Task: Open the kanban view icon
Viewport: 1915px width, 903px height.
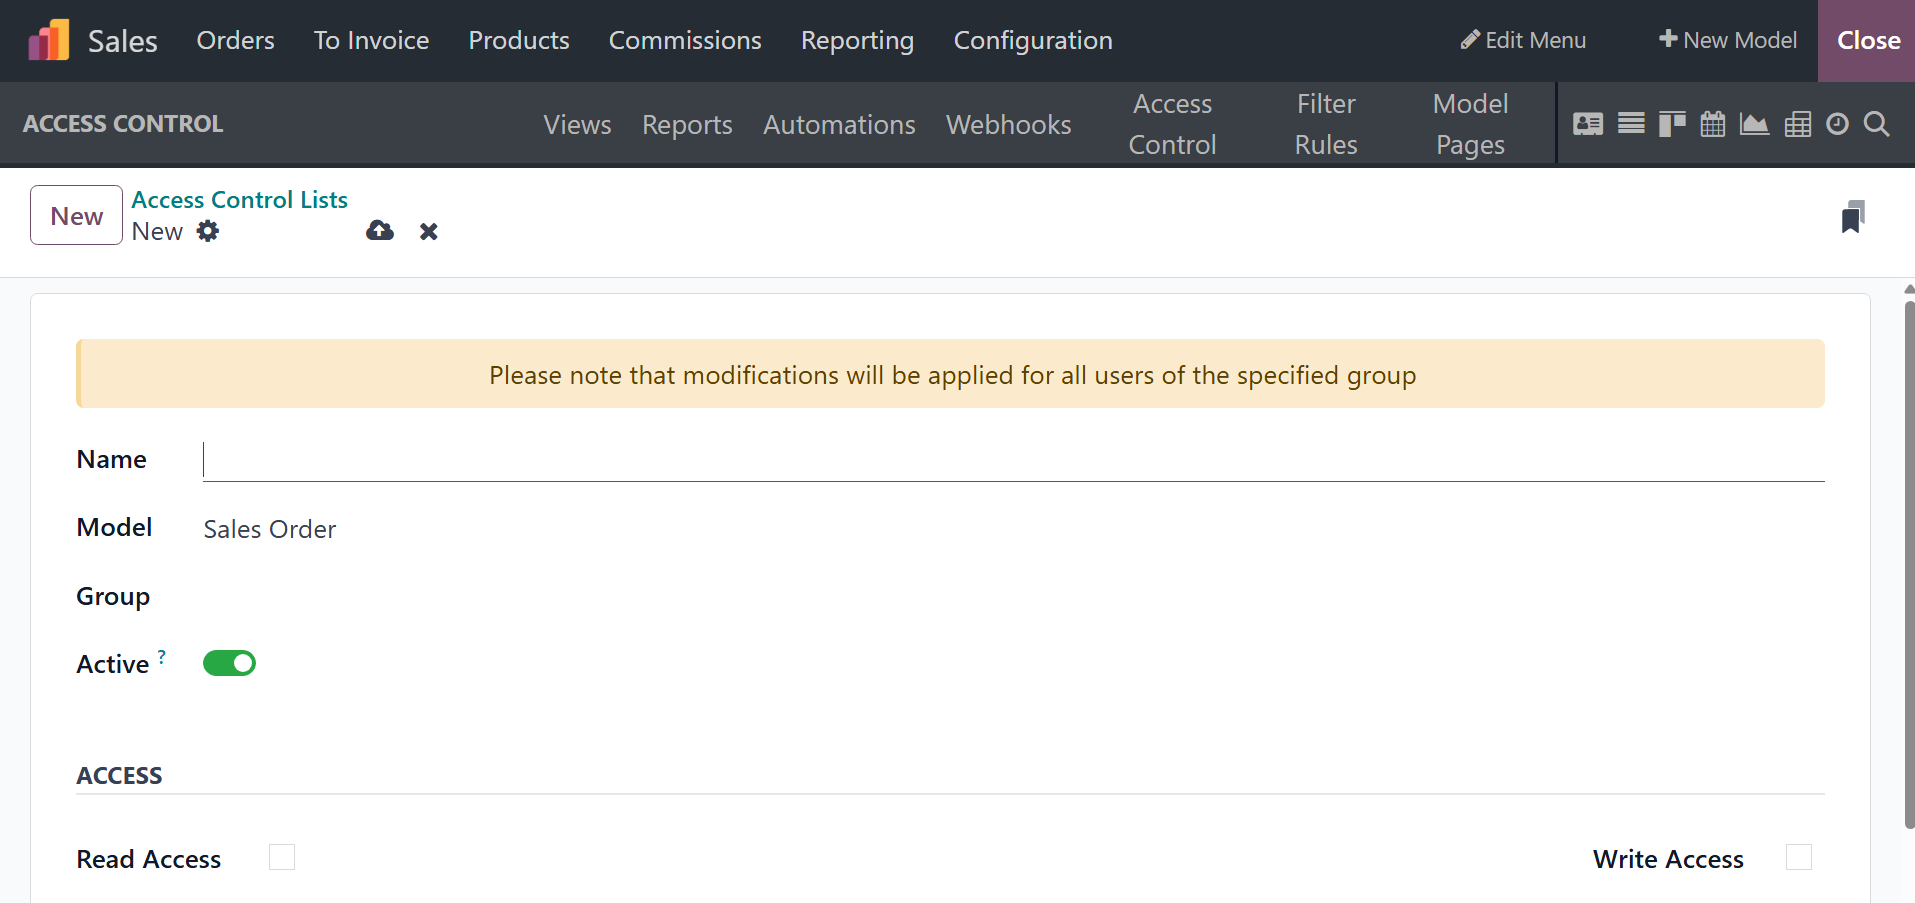Action: (1671, 124)
